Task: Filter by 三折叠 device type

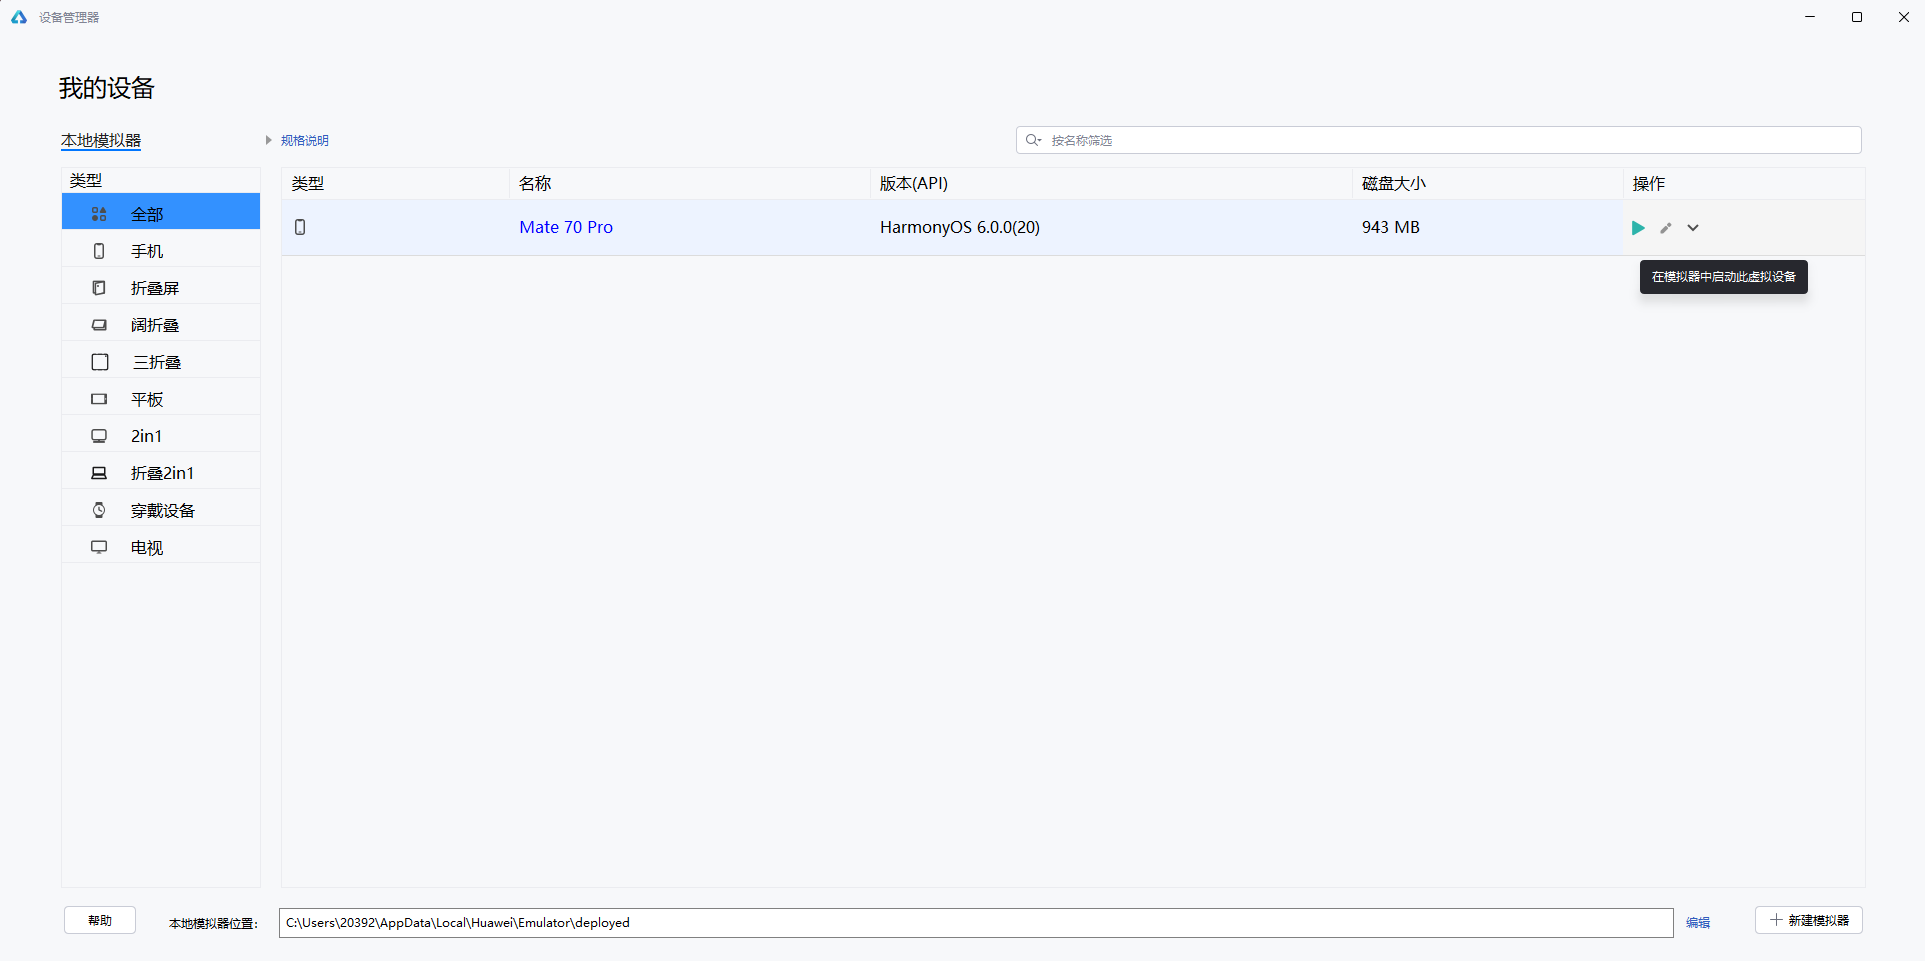Action: click(x=161, y=362)
